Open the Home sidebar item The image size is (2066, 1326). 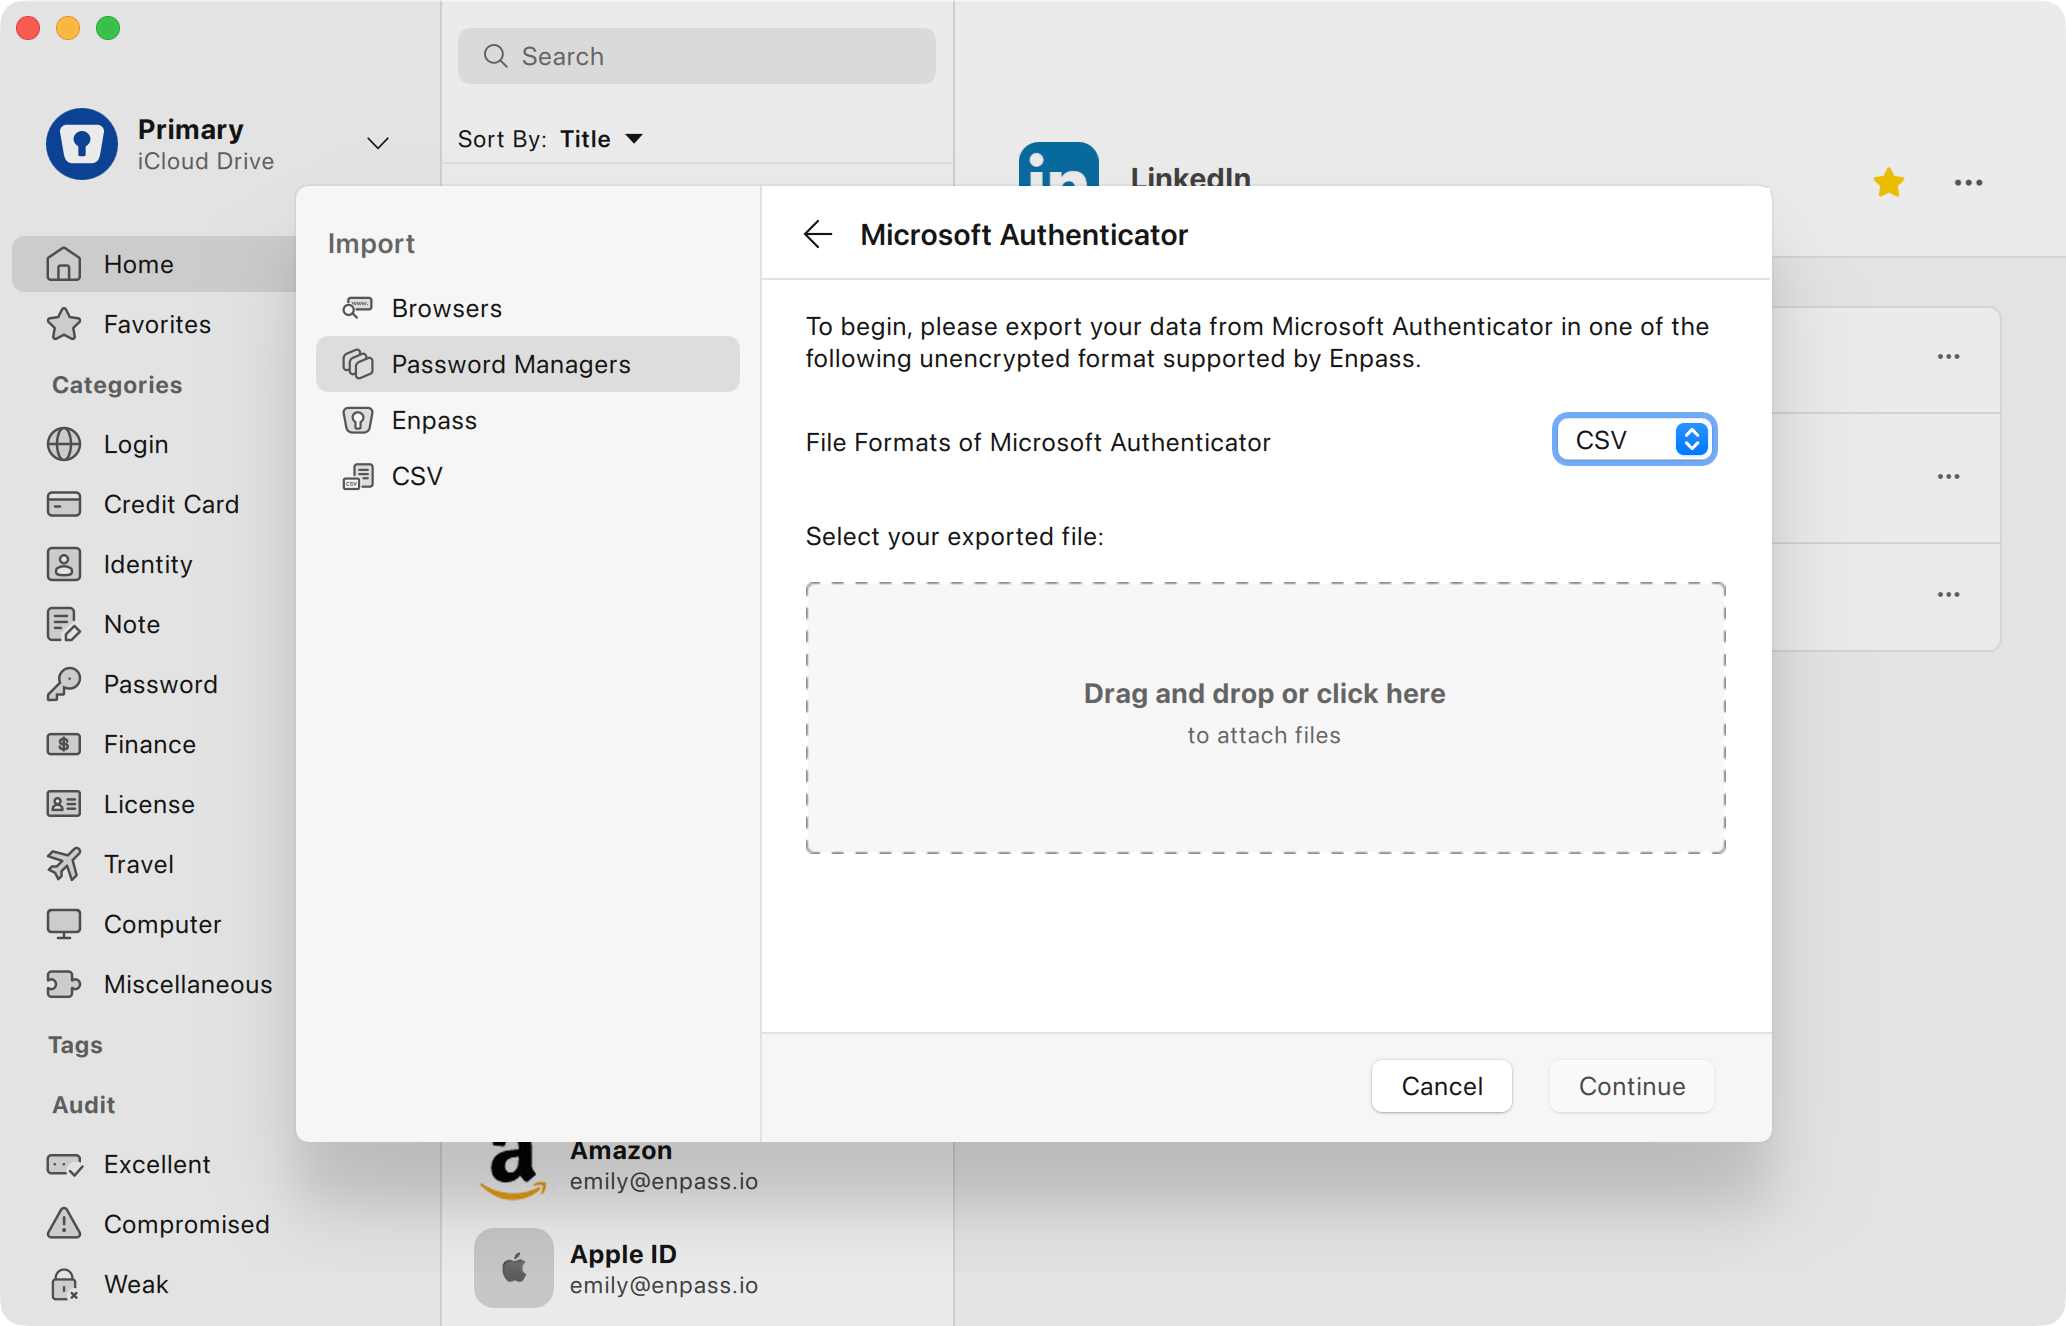pyautogui.click(x=155, y=264)
